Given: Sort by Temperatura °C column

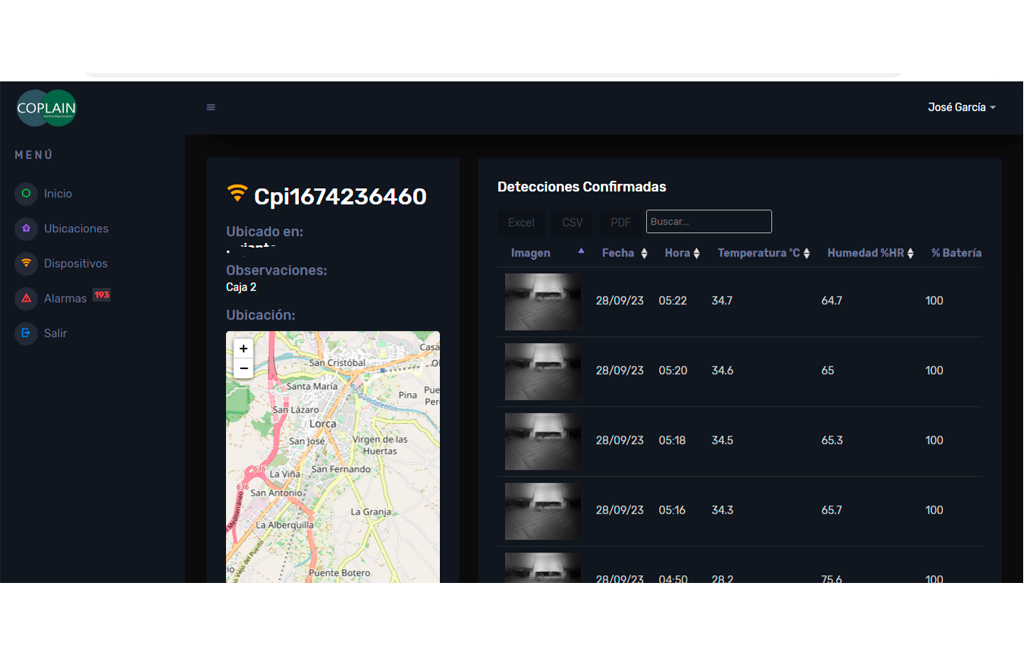Looking at the screenshot, I should click(x=763, y=253).
